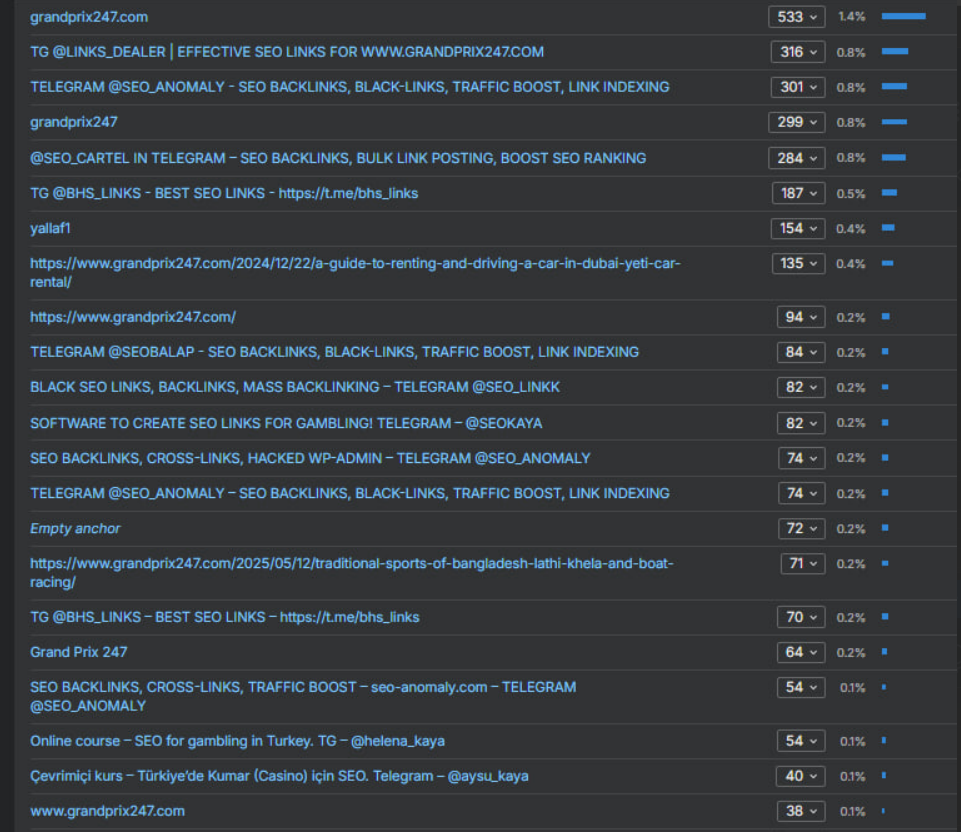Expand the 74 dropdown for HACKED WP-ADMIN row
The width and height of the screenshot is (961, 832).
(802, 458)
